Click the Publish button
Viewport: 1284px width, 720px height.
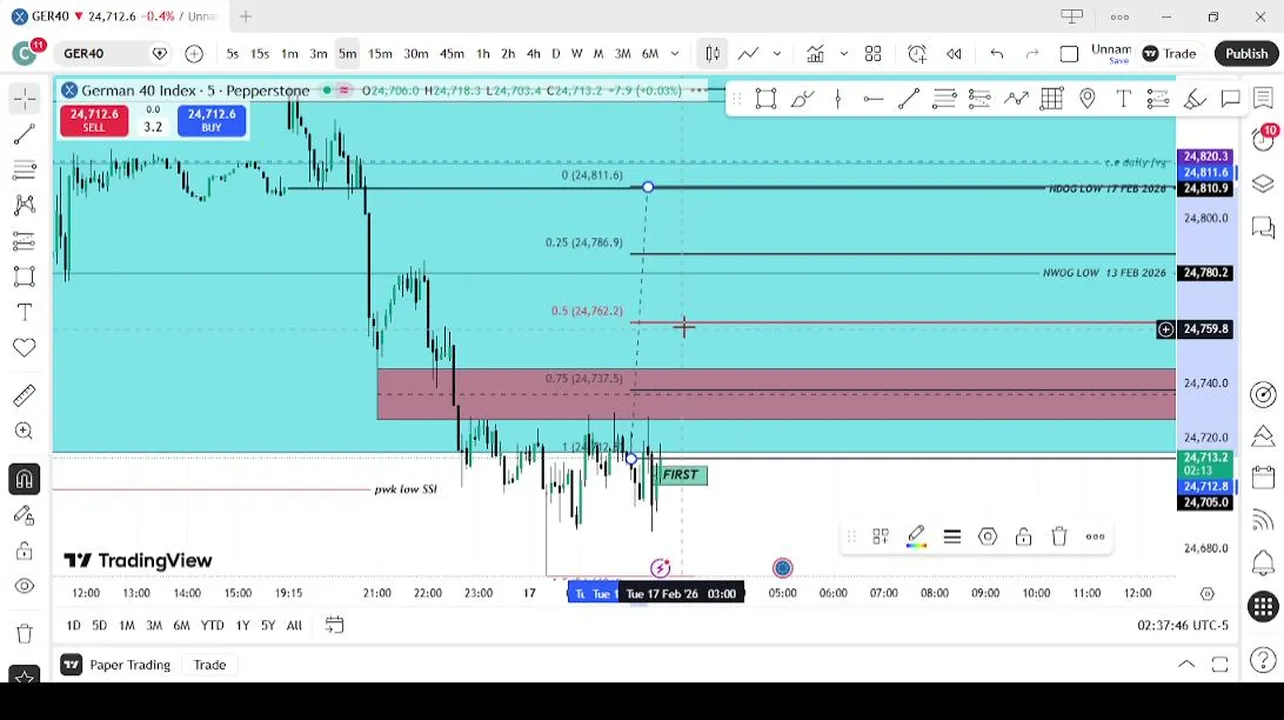tap(1246, 53)
